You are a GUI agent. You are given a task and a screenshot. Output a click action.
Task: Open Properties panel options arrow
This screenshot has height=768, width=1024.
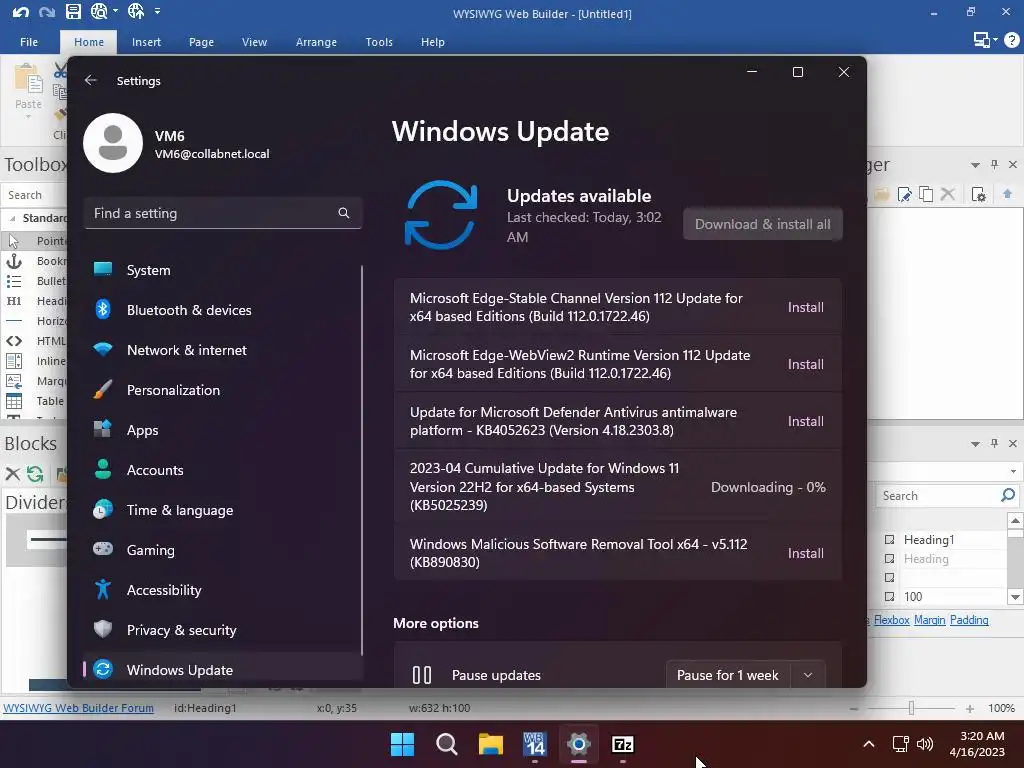click(975, 444)
